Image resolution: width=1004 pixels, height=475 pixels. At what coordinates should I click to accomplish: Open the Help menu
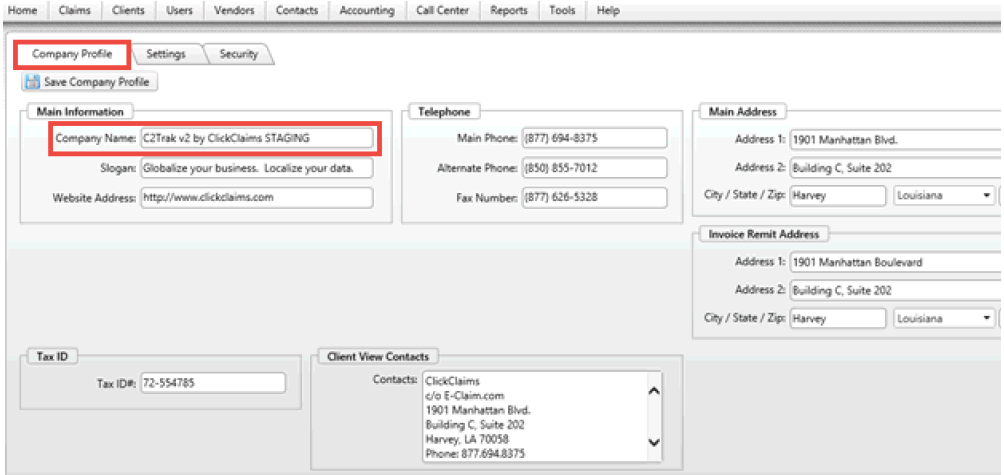click(x=608, y=10)
